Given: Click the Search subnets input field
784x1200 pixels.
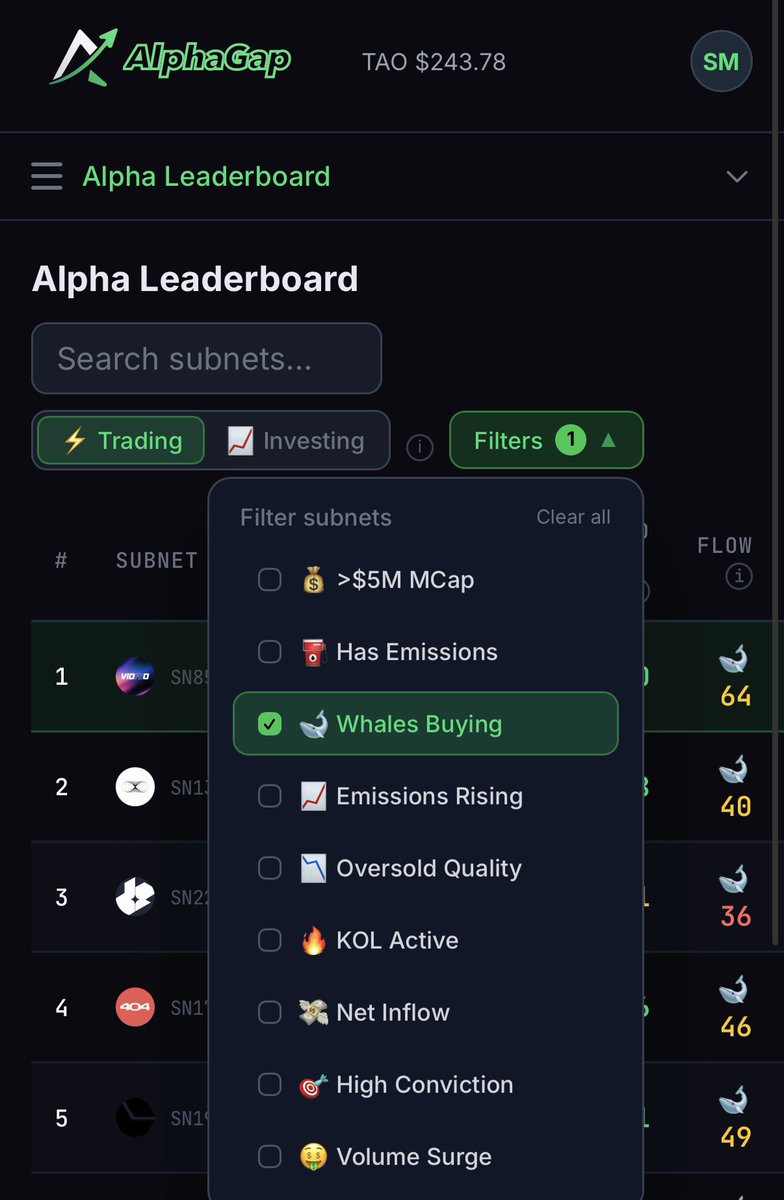Looking at the screenshot, I should tap(206, 358).
